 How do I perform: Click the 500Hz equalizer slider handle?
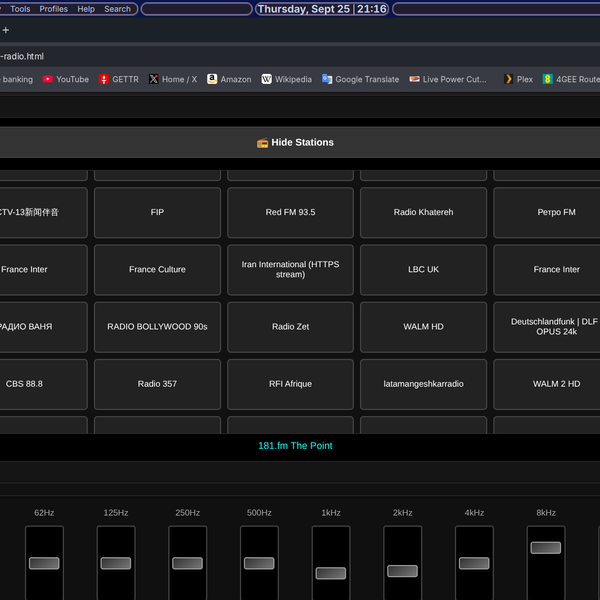coord(259,563)
